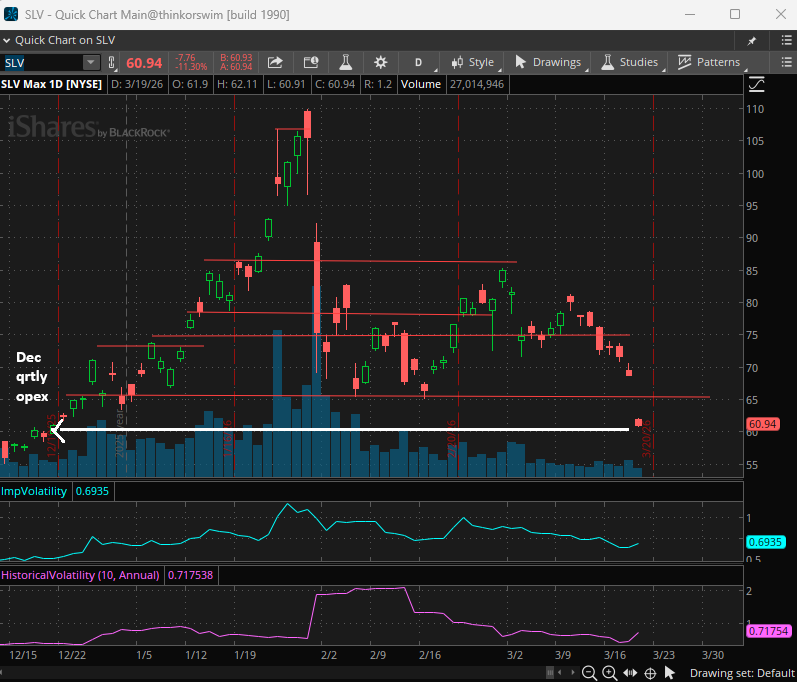The height and width of the screenshot is (682, 797).
Task: Click the flask icon beside the gear
Action: pyautogui.click(x=346, y=63)
